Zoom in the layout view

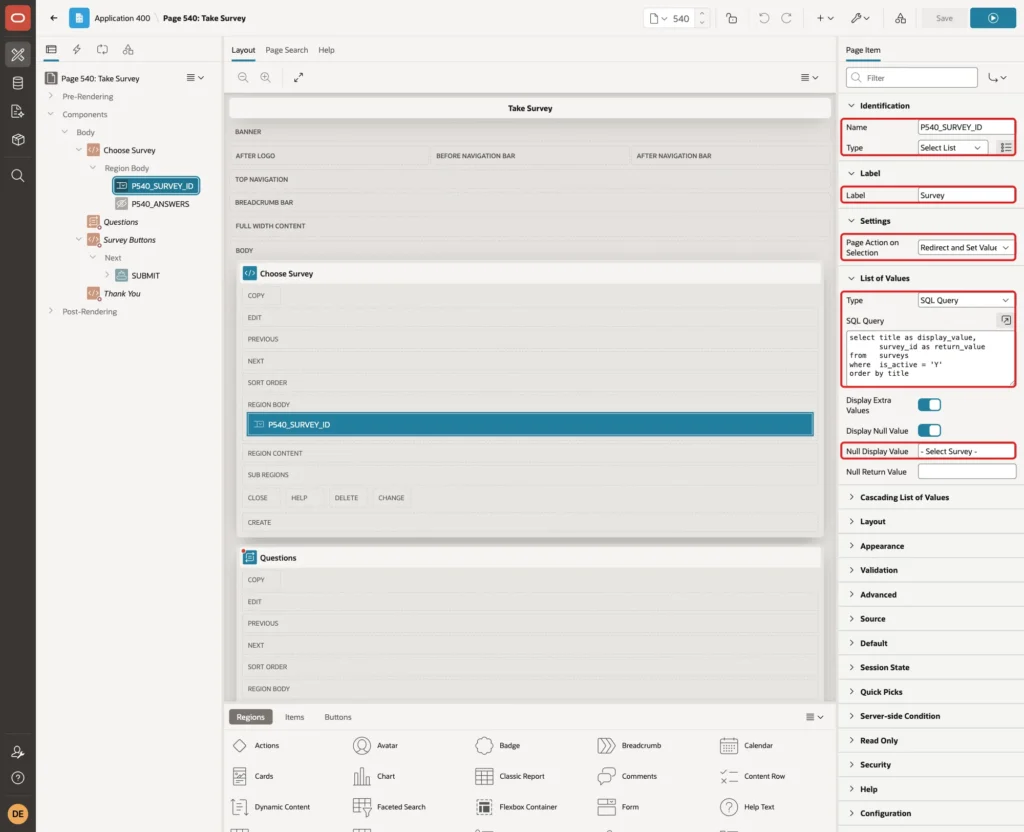[x=265, y=77]
